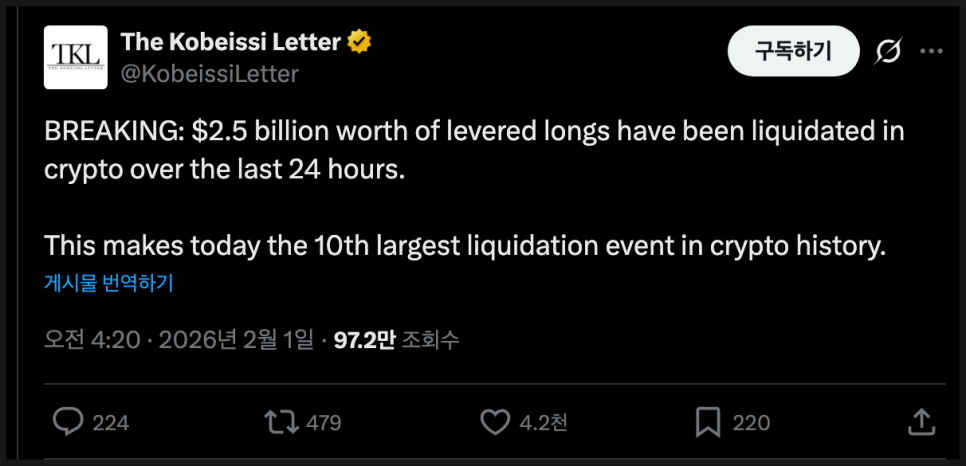Click the 220 bookmarks count
The image size is (966, 466).
[x=751, y=423]
